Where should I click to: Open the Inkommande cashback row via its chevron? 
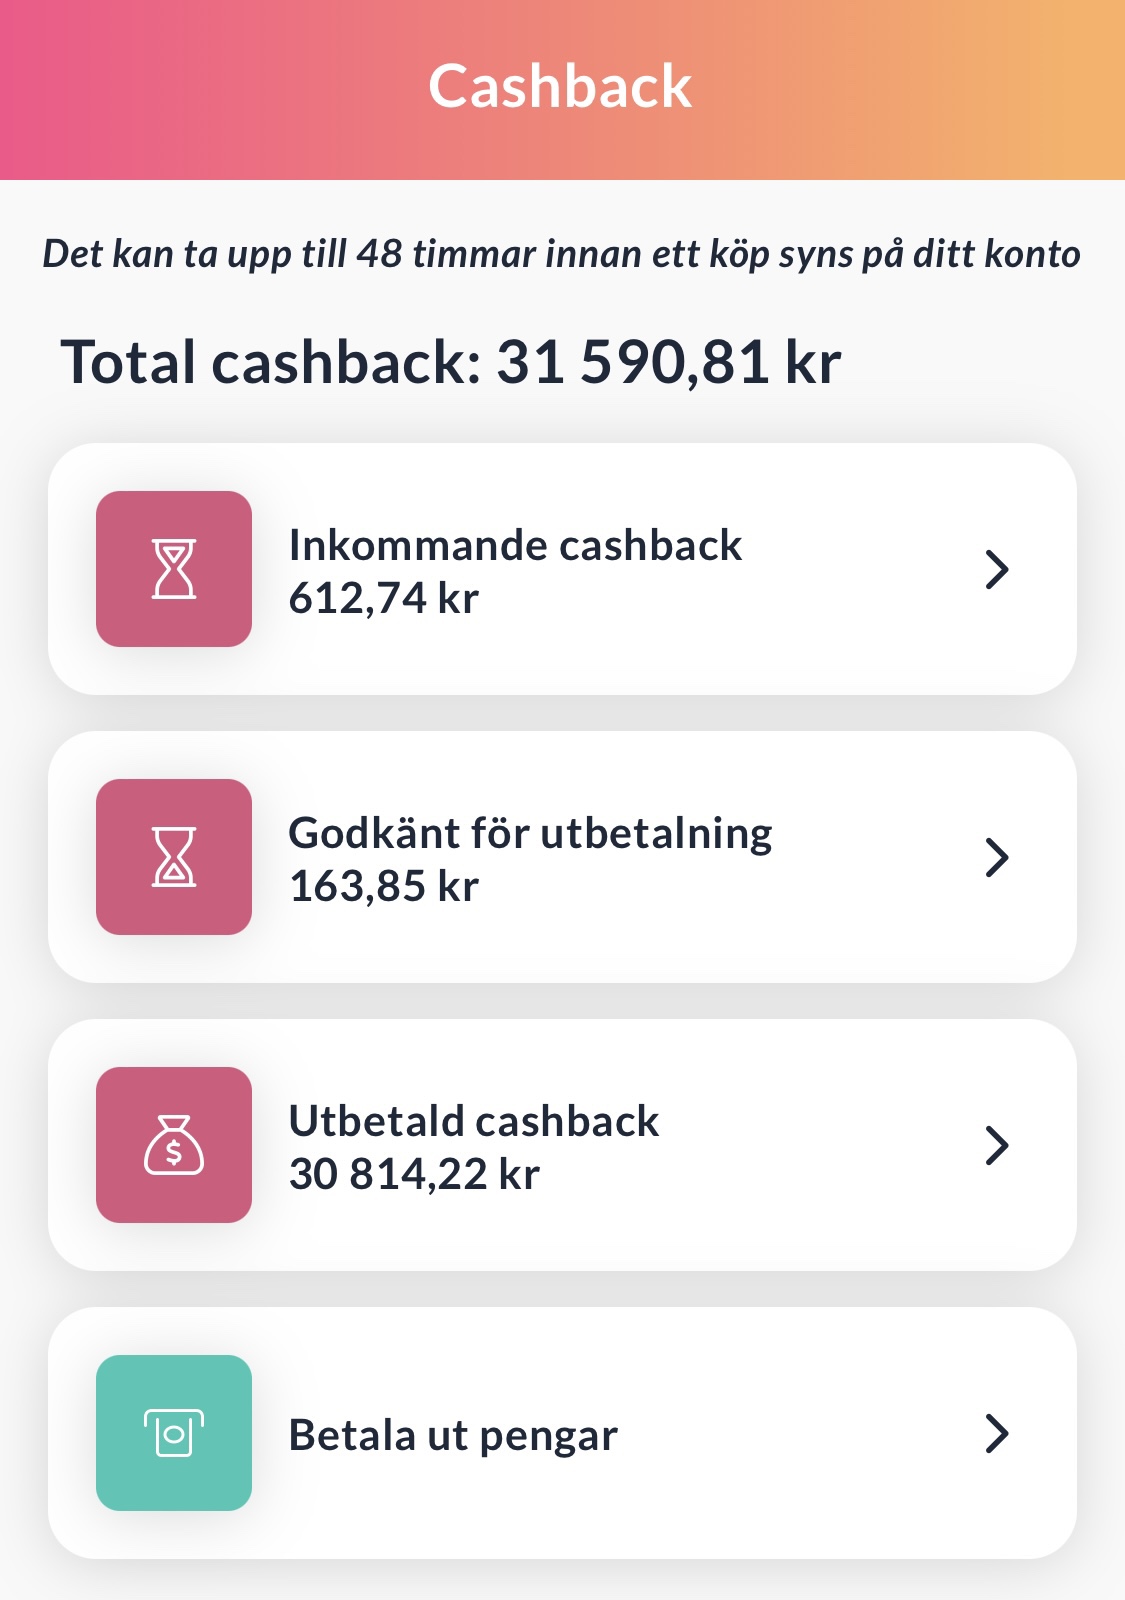(997, 569)
